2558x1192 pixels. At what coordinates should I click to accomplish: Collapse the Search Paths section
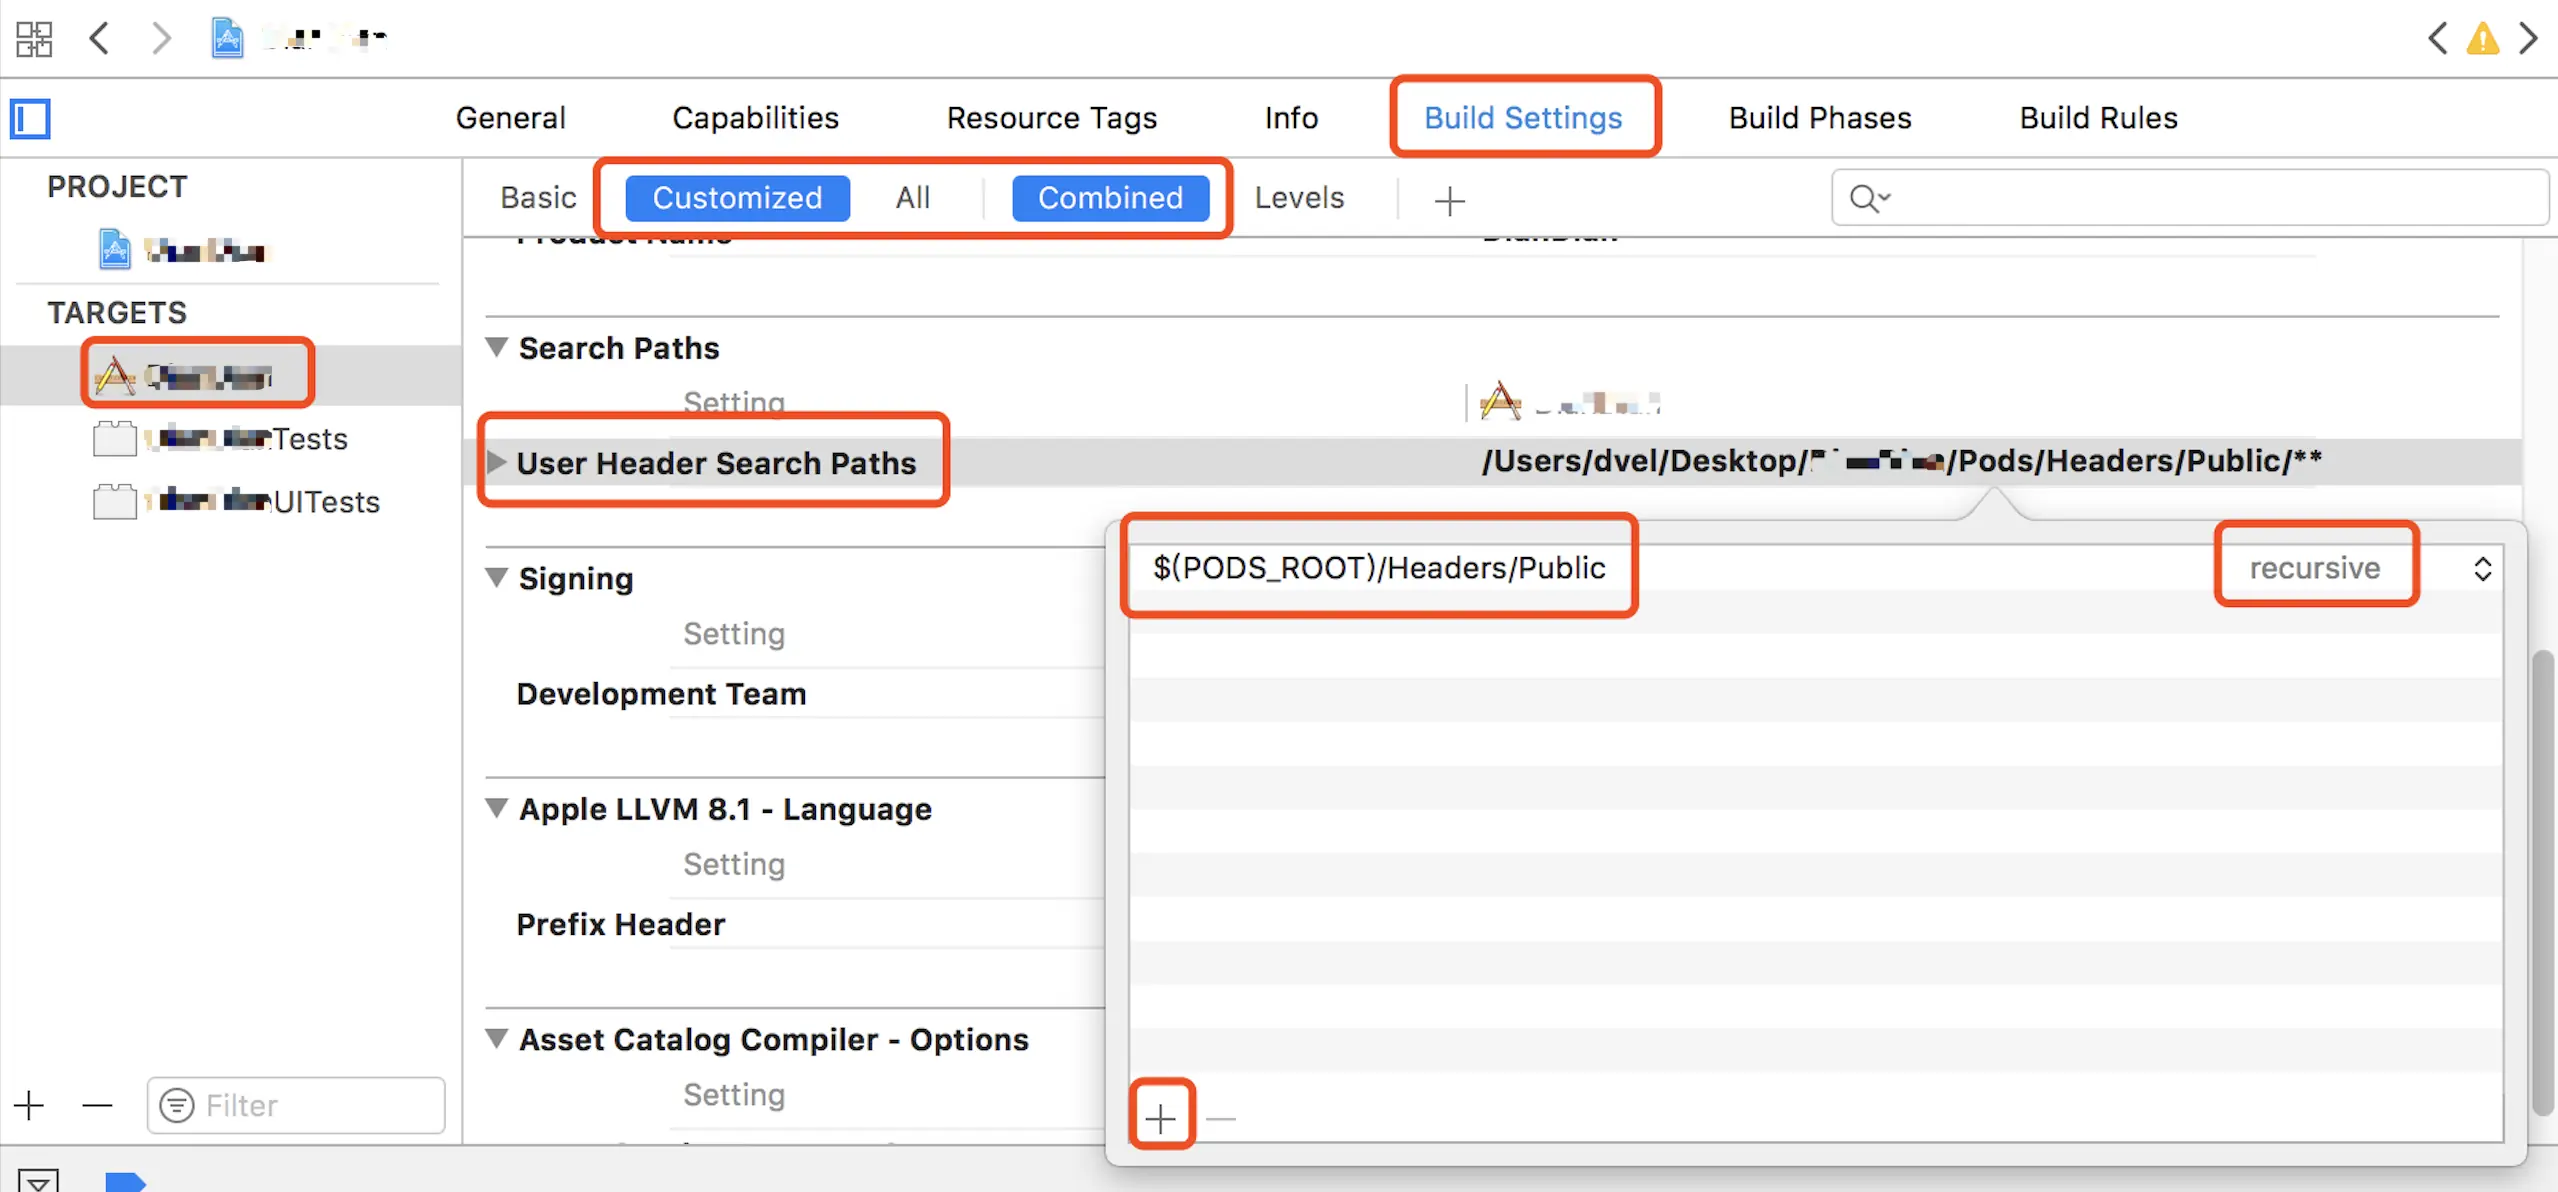[497, 347]
